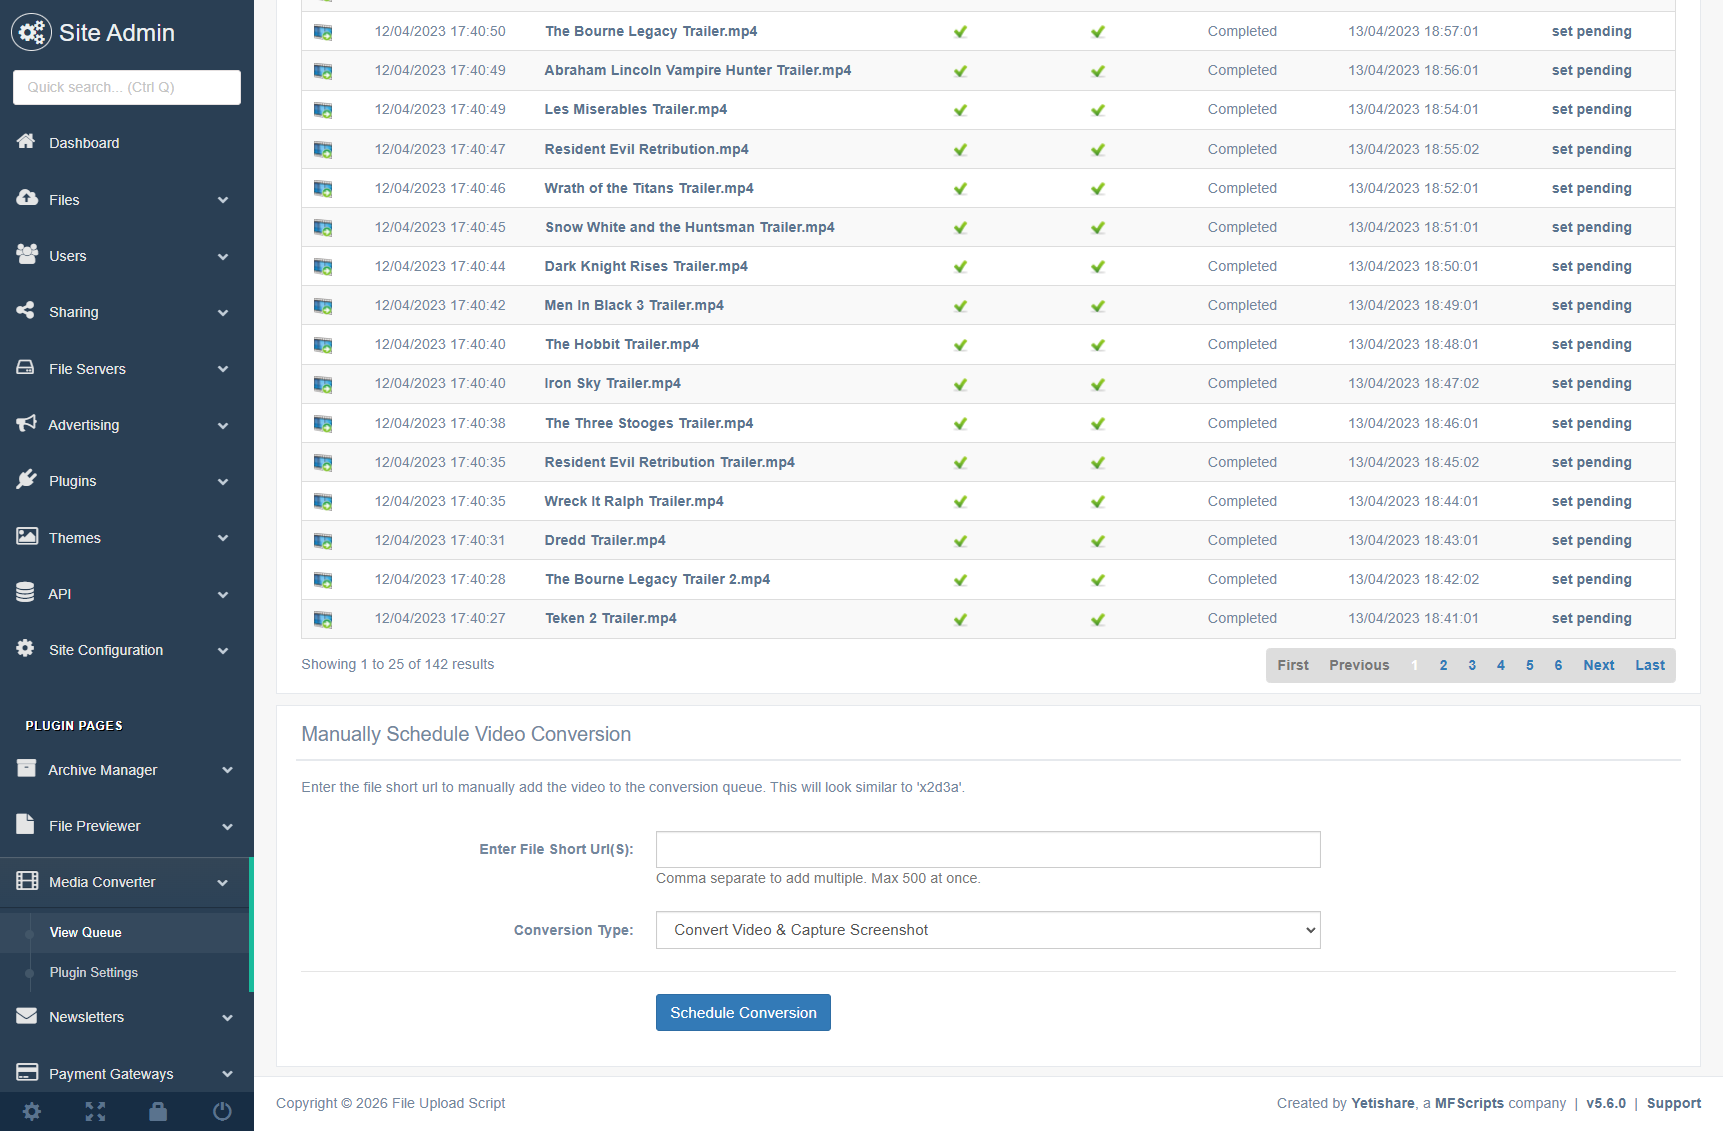
Task: Click the Enter File Short Url(s) field
Action: [987, 849]
